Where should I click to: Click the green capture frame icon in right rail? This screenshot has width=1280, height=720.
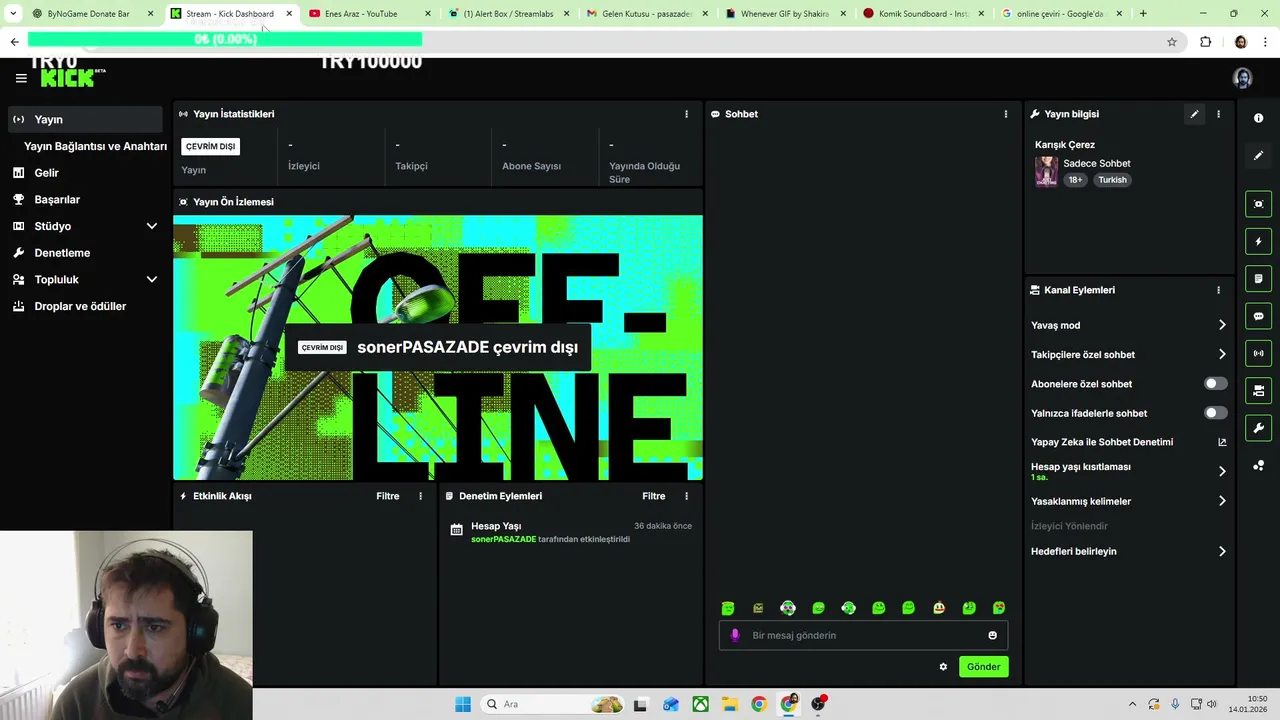point(1258,204)
